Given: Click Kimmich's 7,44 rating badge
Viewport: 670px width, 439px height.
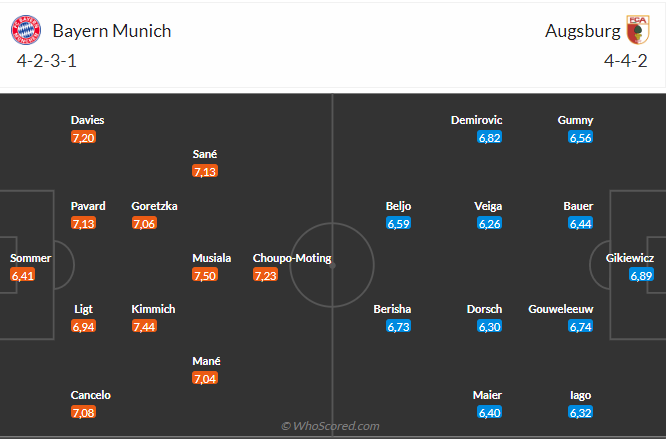Looking at the screenshot, I should coord(144,327).
